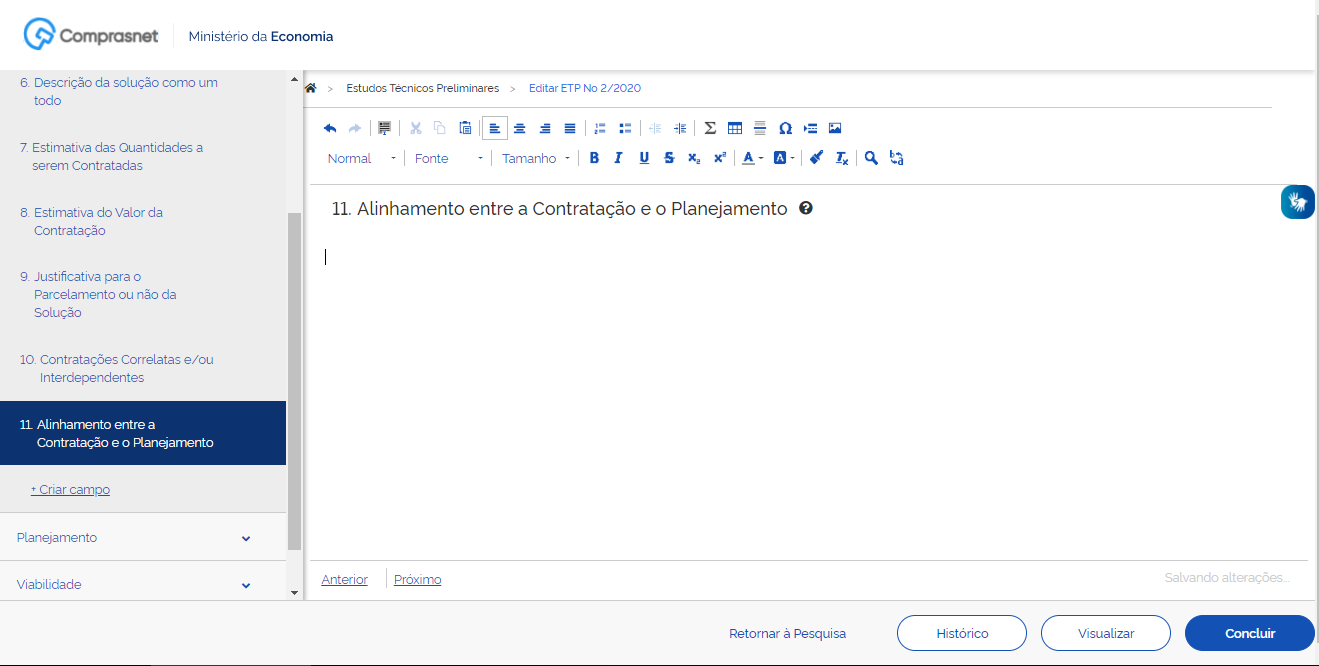Click the help question mark beside title
This screenshot has height=666, width=1319.
(x=806, y=209)
